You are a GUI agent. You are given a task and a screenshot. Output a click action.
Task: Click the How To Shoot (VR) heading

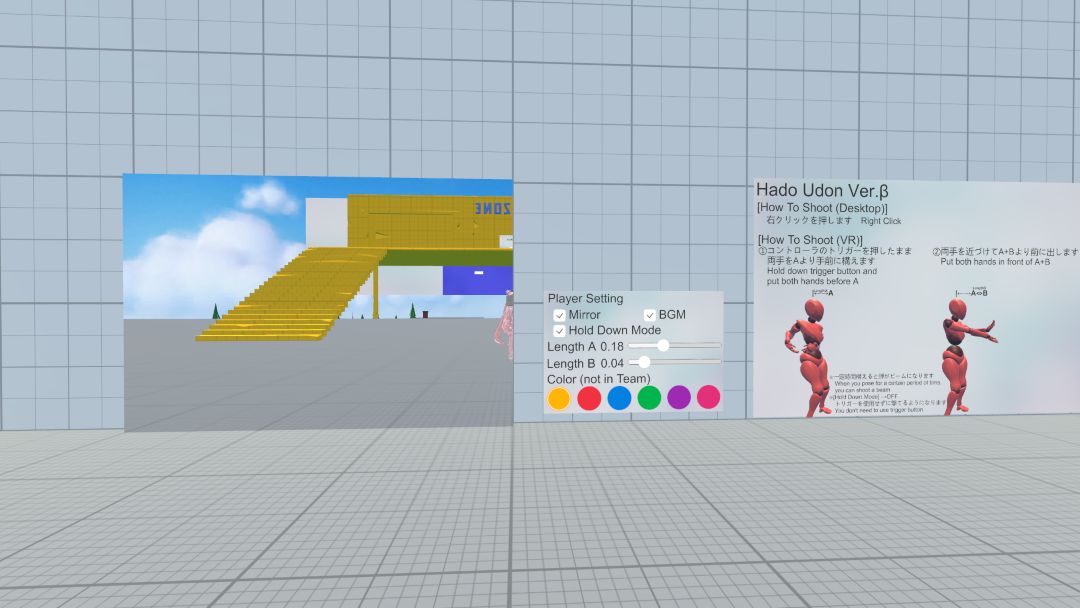pos(810,240)
